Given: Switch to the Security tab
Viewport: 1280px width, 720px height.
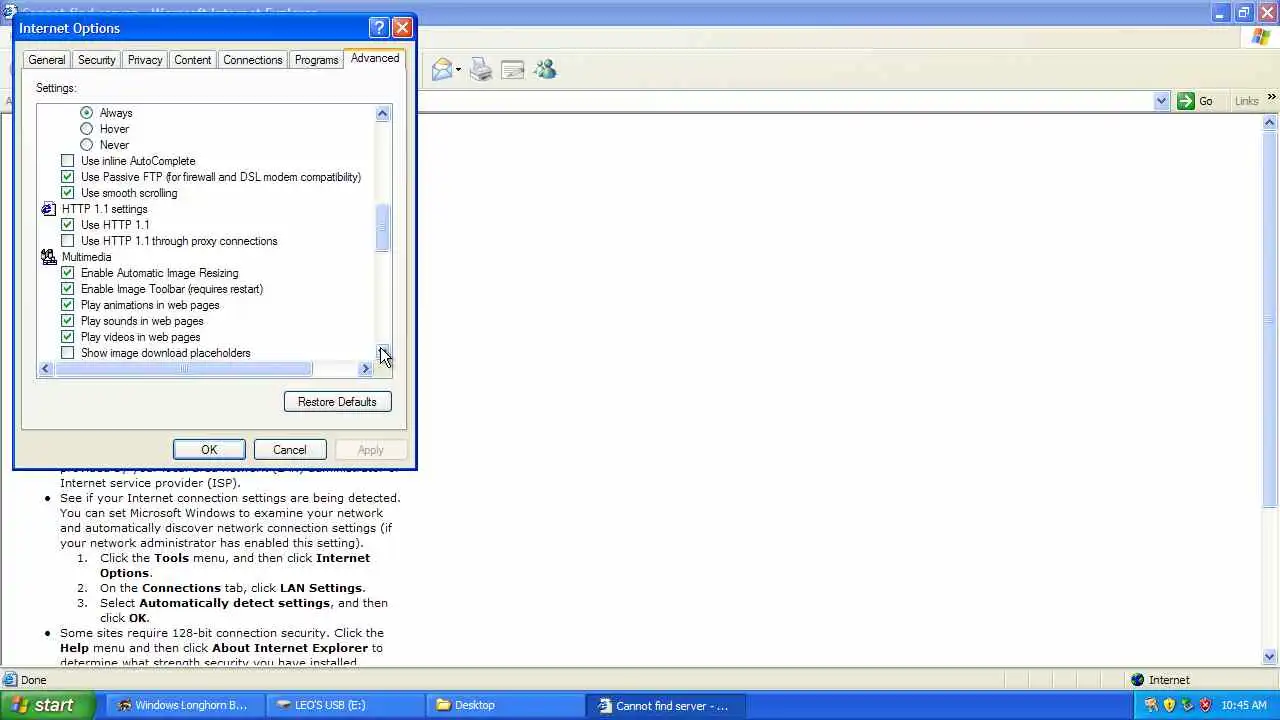Looking at the screenshot, I should (97, 60).
